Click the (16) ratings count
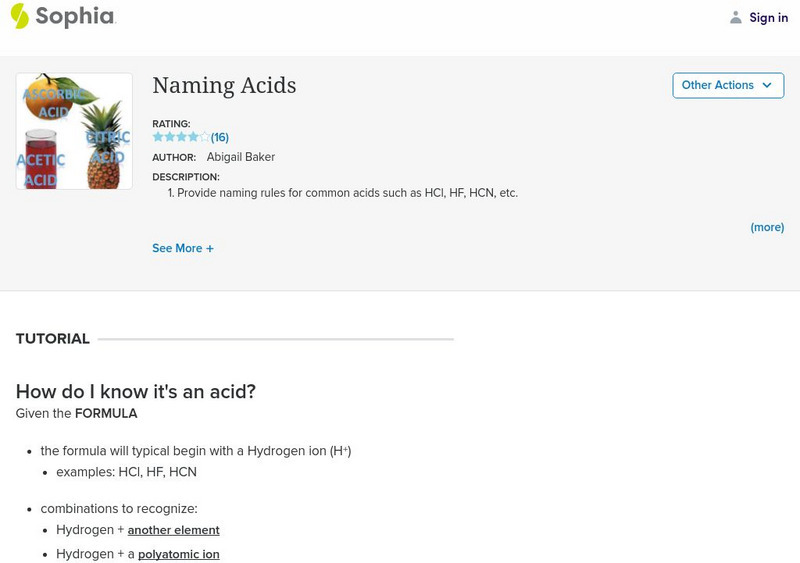This screenshot has width=800, height=563. tap(220, 138)
